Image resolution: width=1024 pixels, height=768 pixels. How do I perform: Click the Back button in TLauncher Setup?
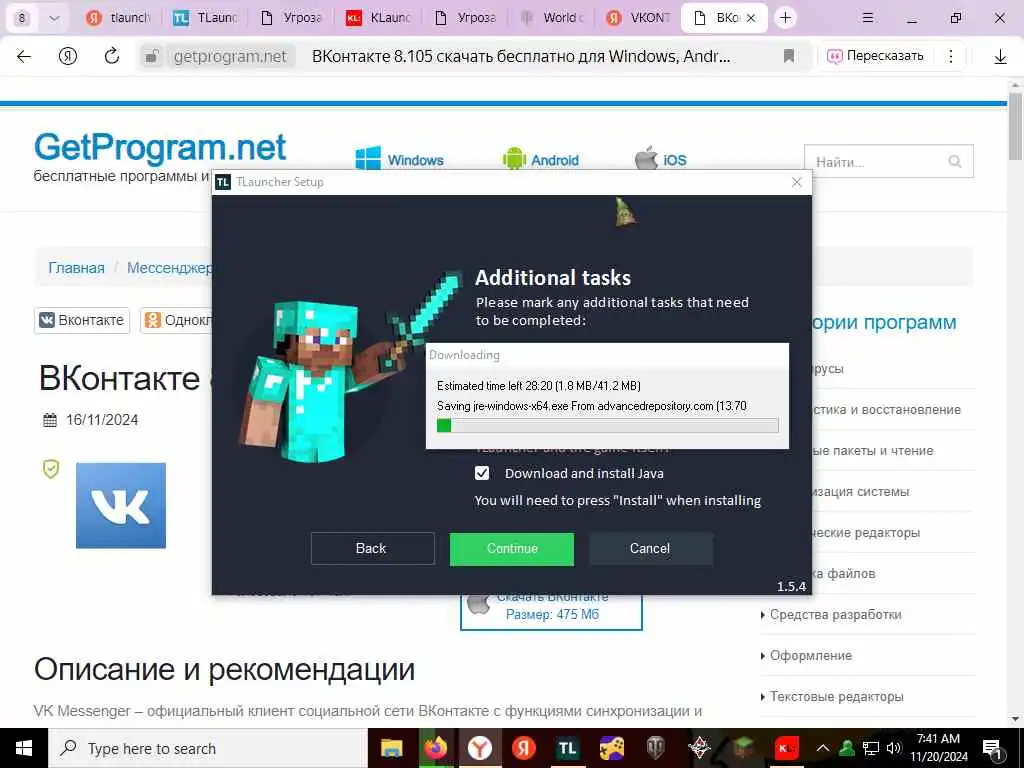tap(372, 549)
